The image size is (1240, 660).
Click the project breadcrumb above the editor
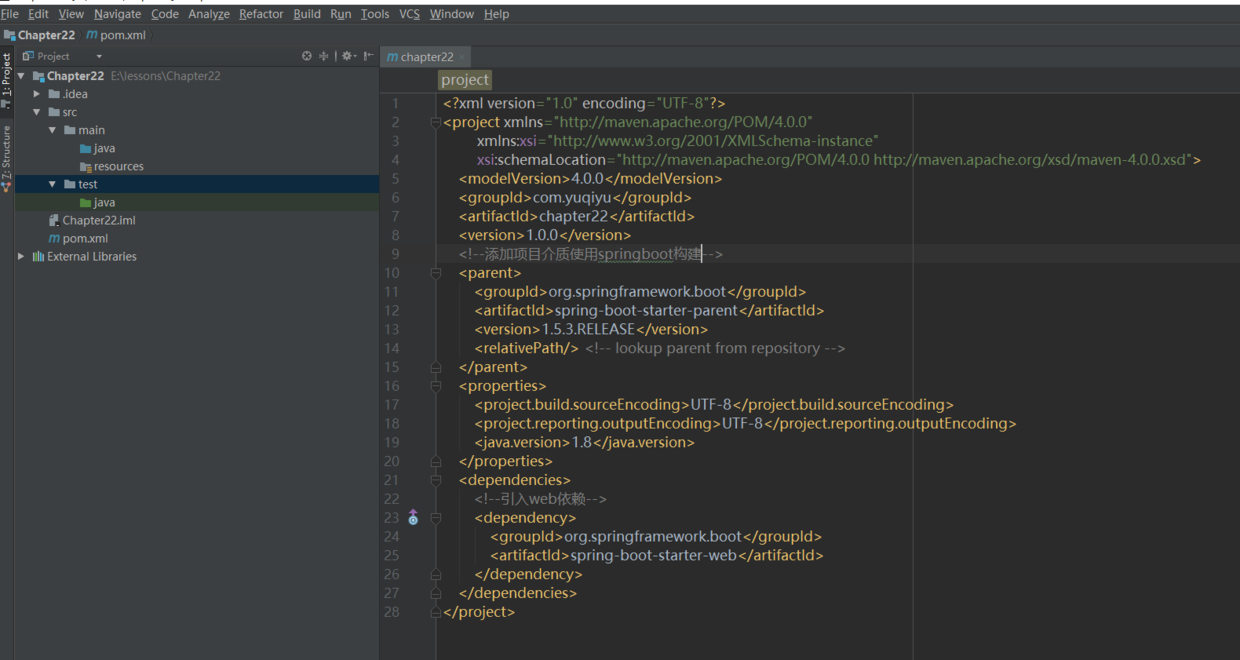pyautogui.click(x=465, y=80)
